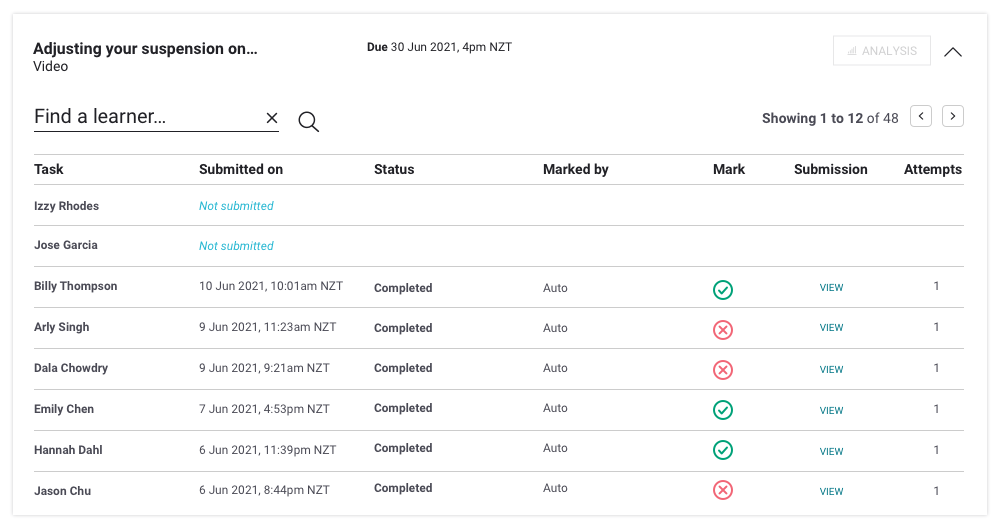Open the Analysis button
The height and width of the screenshot is (530, 1001).
[881, 51]
